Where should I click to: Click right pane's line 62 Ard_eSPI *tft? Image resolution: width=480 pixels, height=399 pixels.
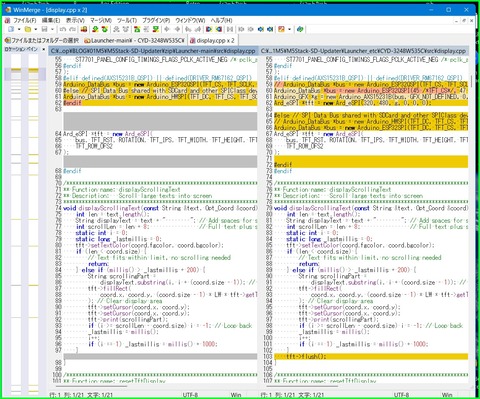click(x=353, y=103)
